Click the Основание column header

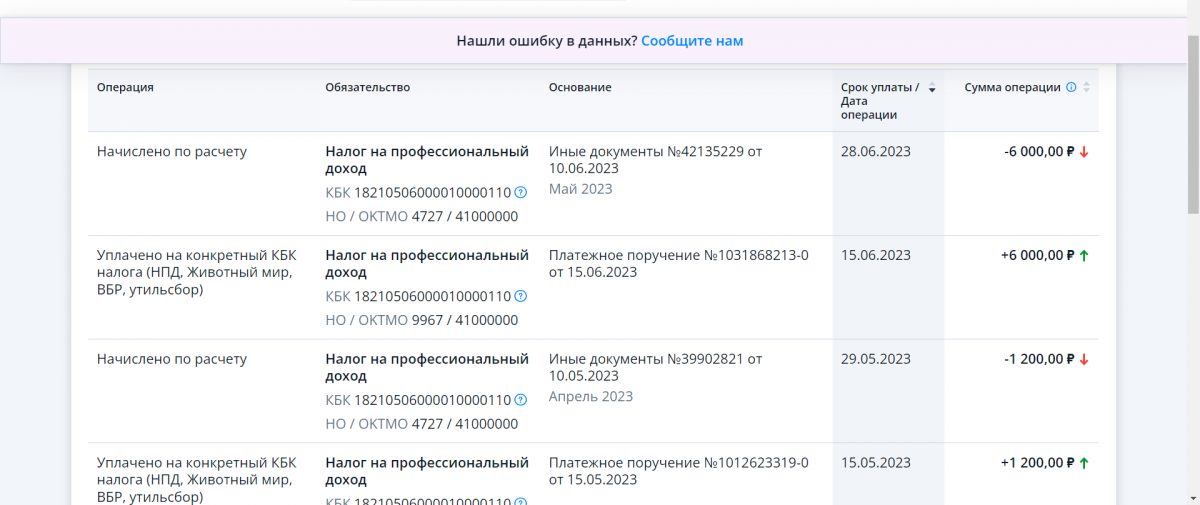pos(579,88)
